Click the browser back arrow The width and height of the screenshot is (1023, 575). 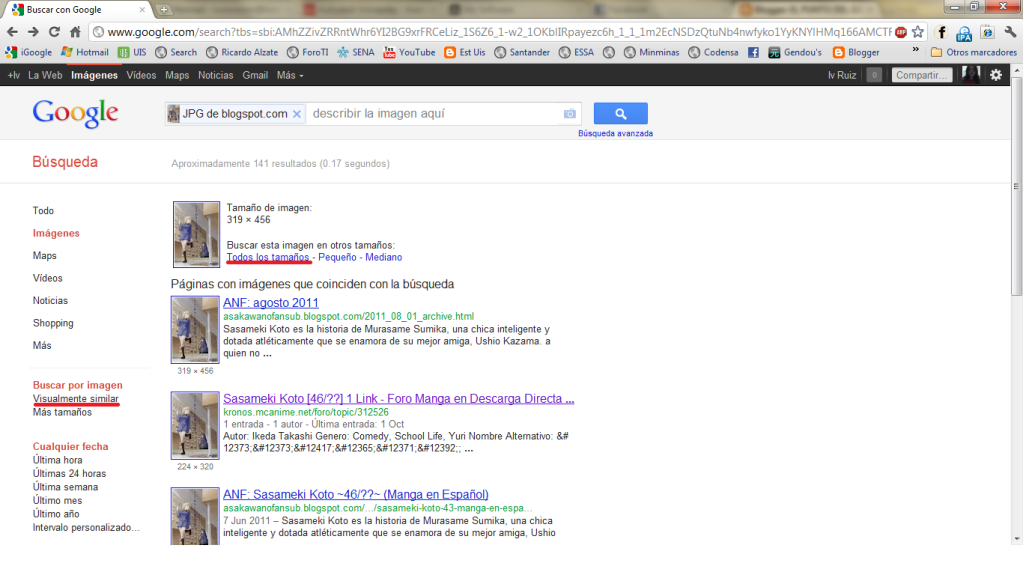tap(12, 31)
